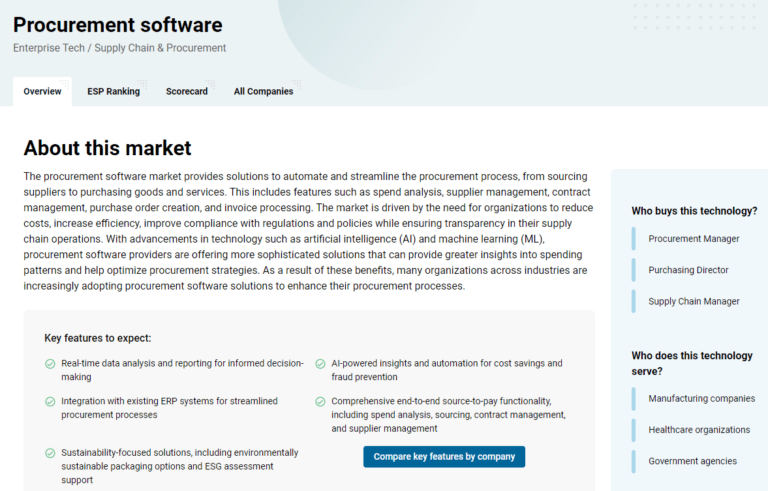Click the Procurement software page title

point(118,25)
